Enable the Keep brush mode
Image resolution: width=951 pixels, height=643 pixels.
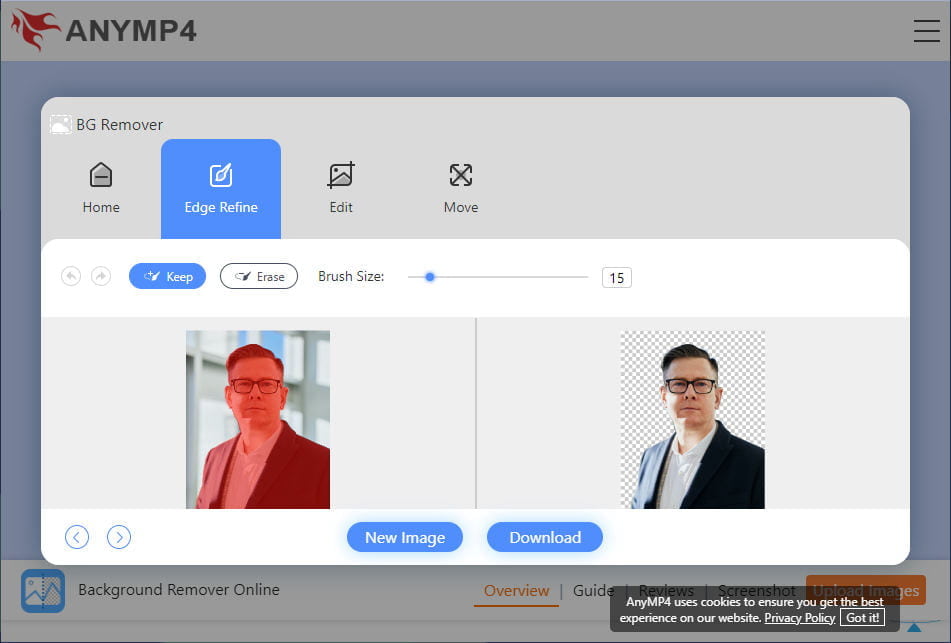pos(167,276)
